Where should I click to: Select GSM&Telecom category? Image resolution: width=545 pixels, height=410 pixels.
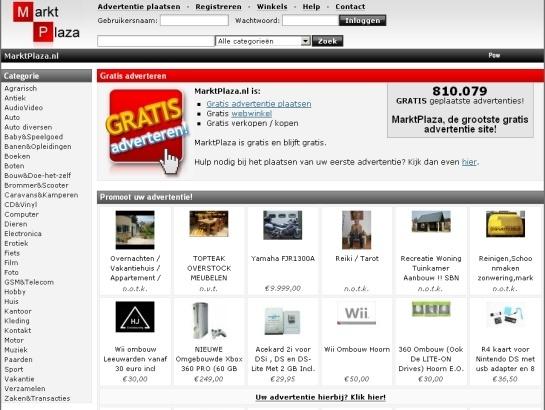point(29,282)
